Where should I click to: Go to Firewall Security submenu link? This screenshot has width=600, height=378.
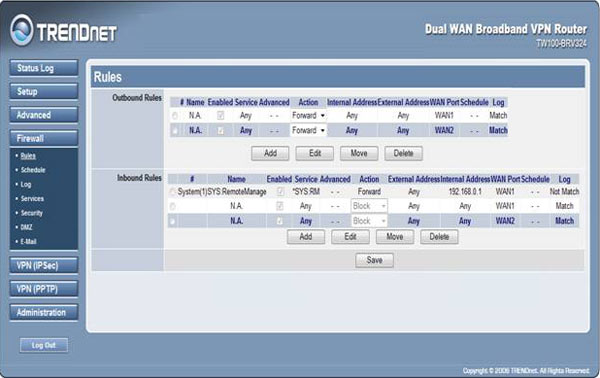[x=32, y=213]
